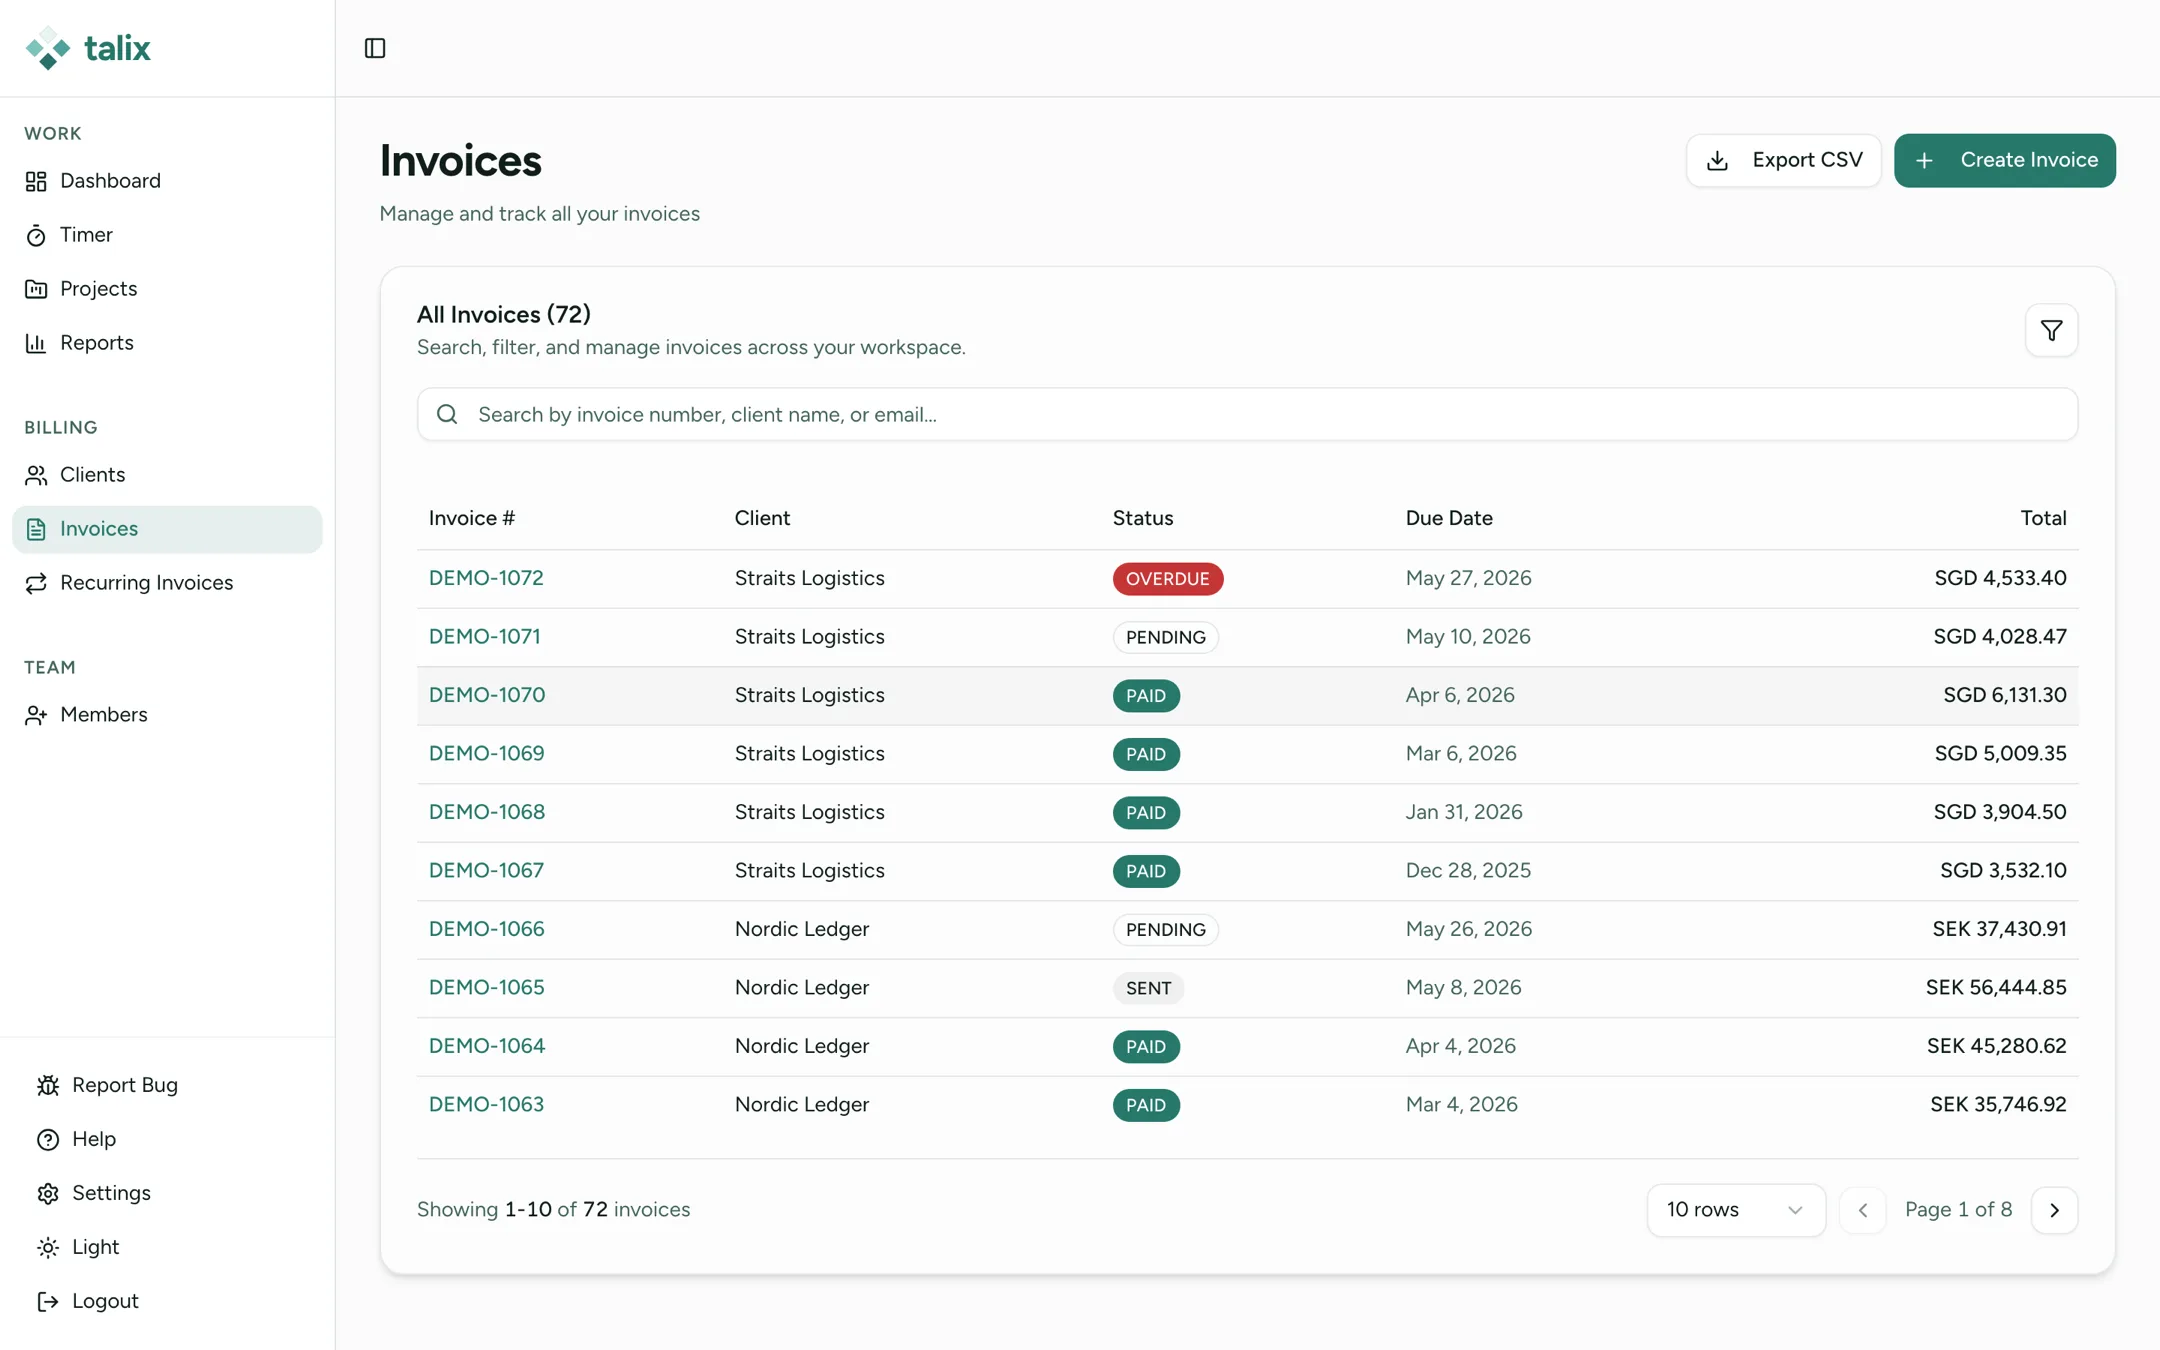
Task: Open invoice DEMO-1069
Action: 486,754
